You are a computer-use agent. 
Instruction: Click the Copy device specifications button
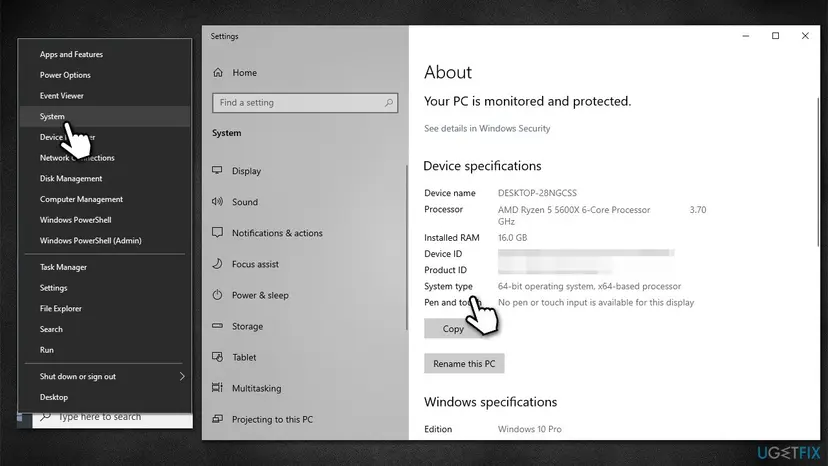(453, 329)
